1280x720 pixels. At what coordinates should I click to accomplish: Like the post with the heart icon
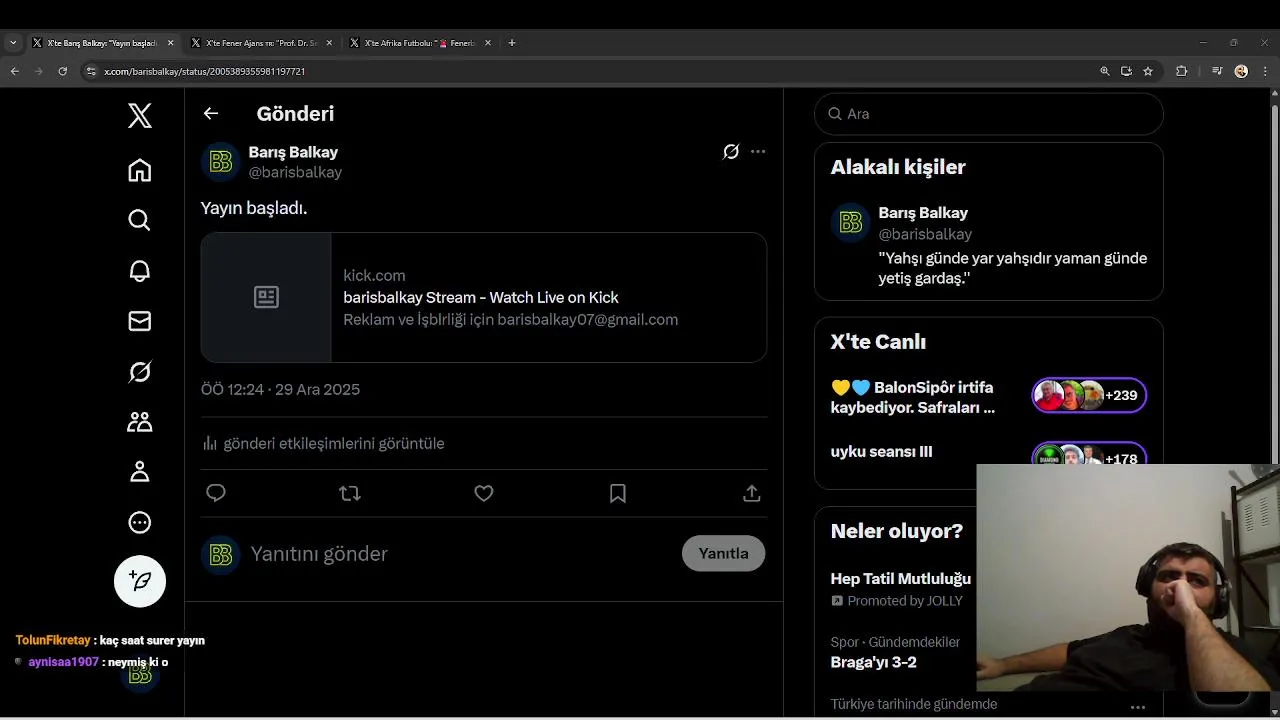(x=484, y=493)
